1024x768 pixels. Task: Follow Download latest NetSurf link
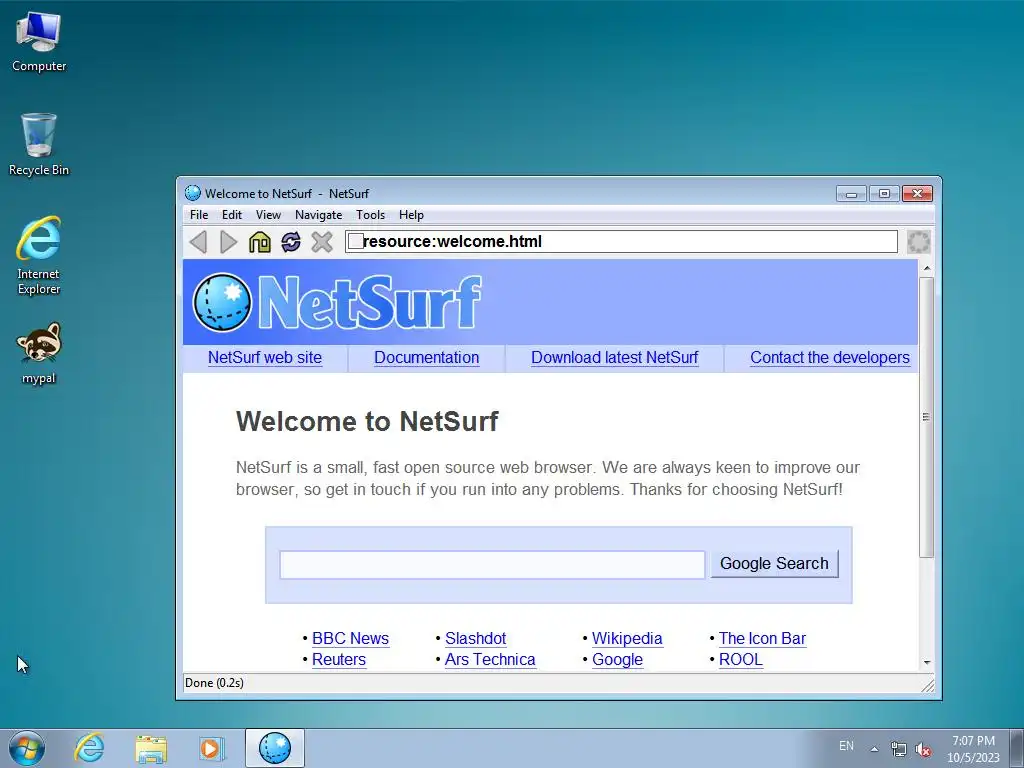pos(615,358)
